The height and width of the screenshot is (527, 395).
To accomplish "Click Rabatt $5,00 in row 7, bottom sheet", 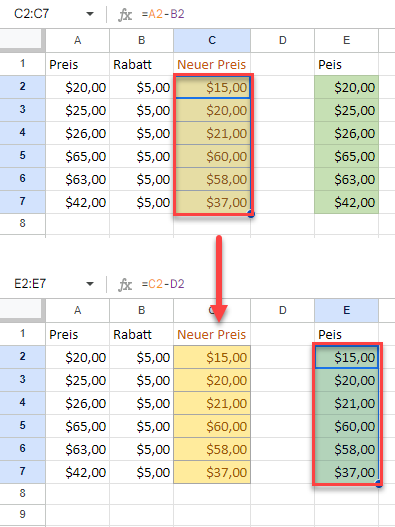I will [x=142, y=472].
